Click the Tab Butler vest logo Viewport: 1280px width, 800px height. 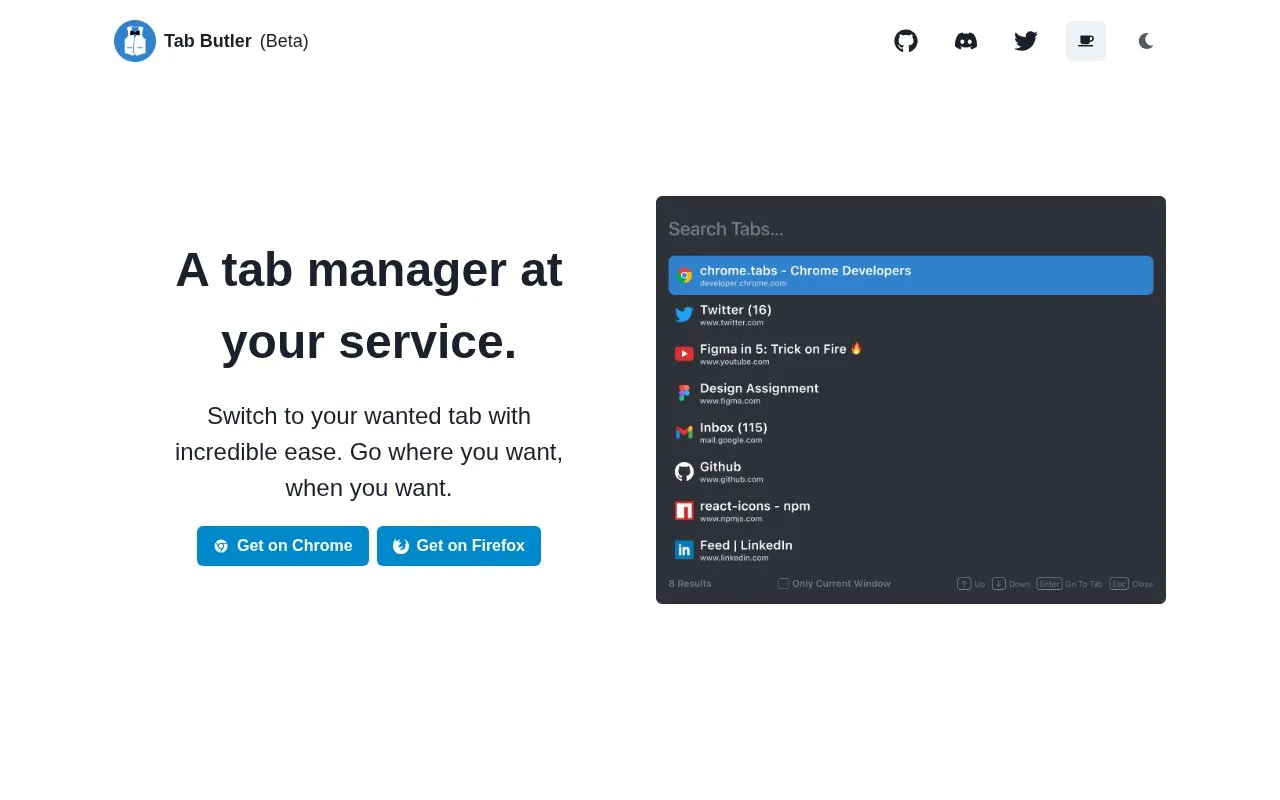point(135,41)
